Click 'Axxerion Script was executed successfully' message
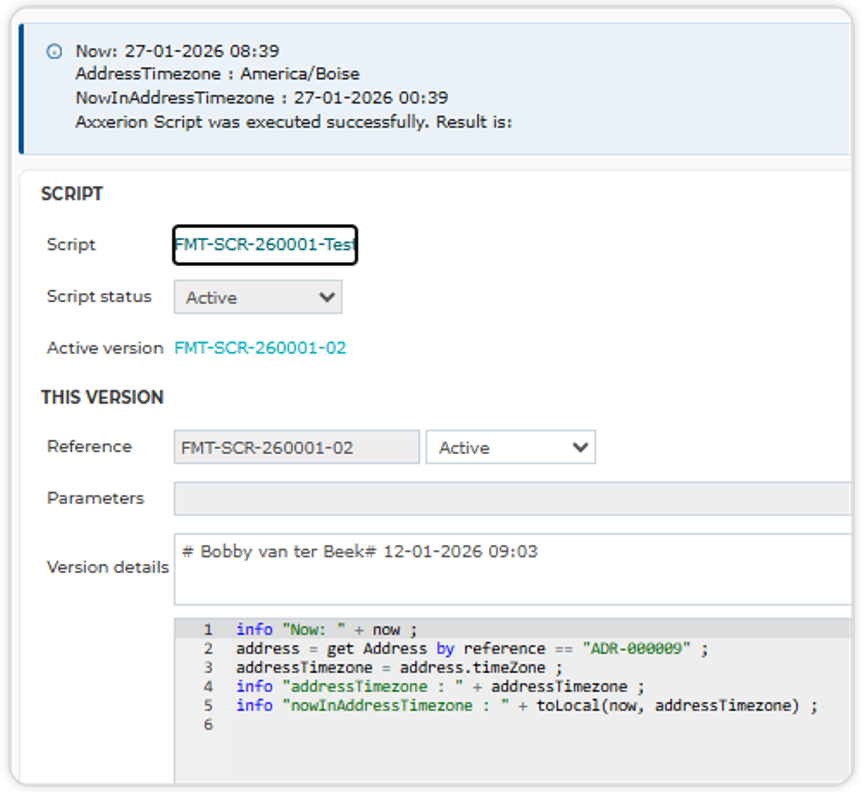The width and height of the screenshot is (862, 792). click(x=294, y=121)
